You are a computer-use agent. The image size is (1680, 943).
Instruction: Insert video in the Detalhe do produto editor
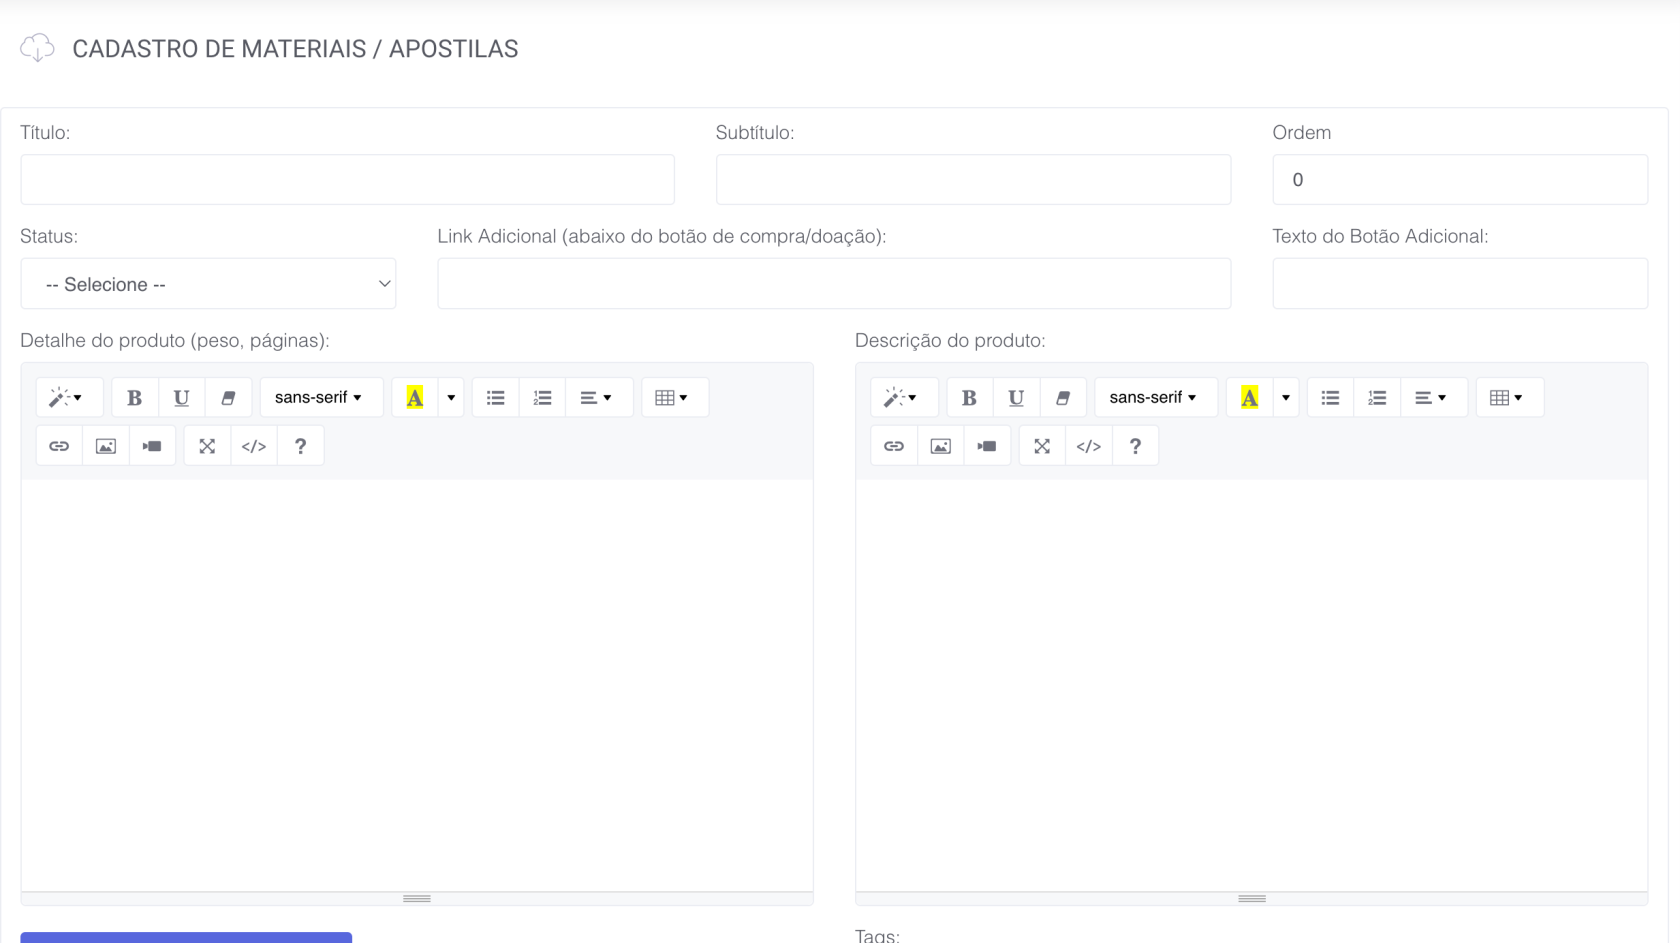click(152, 446)
